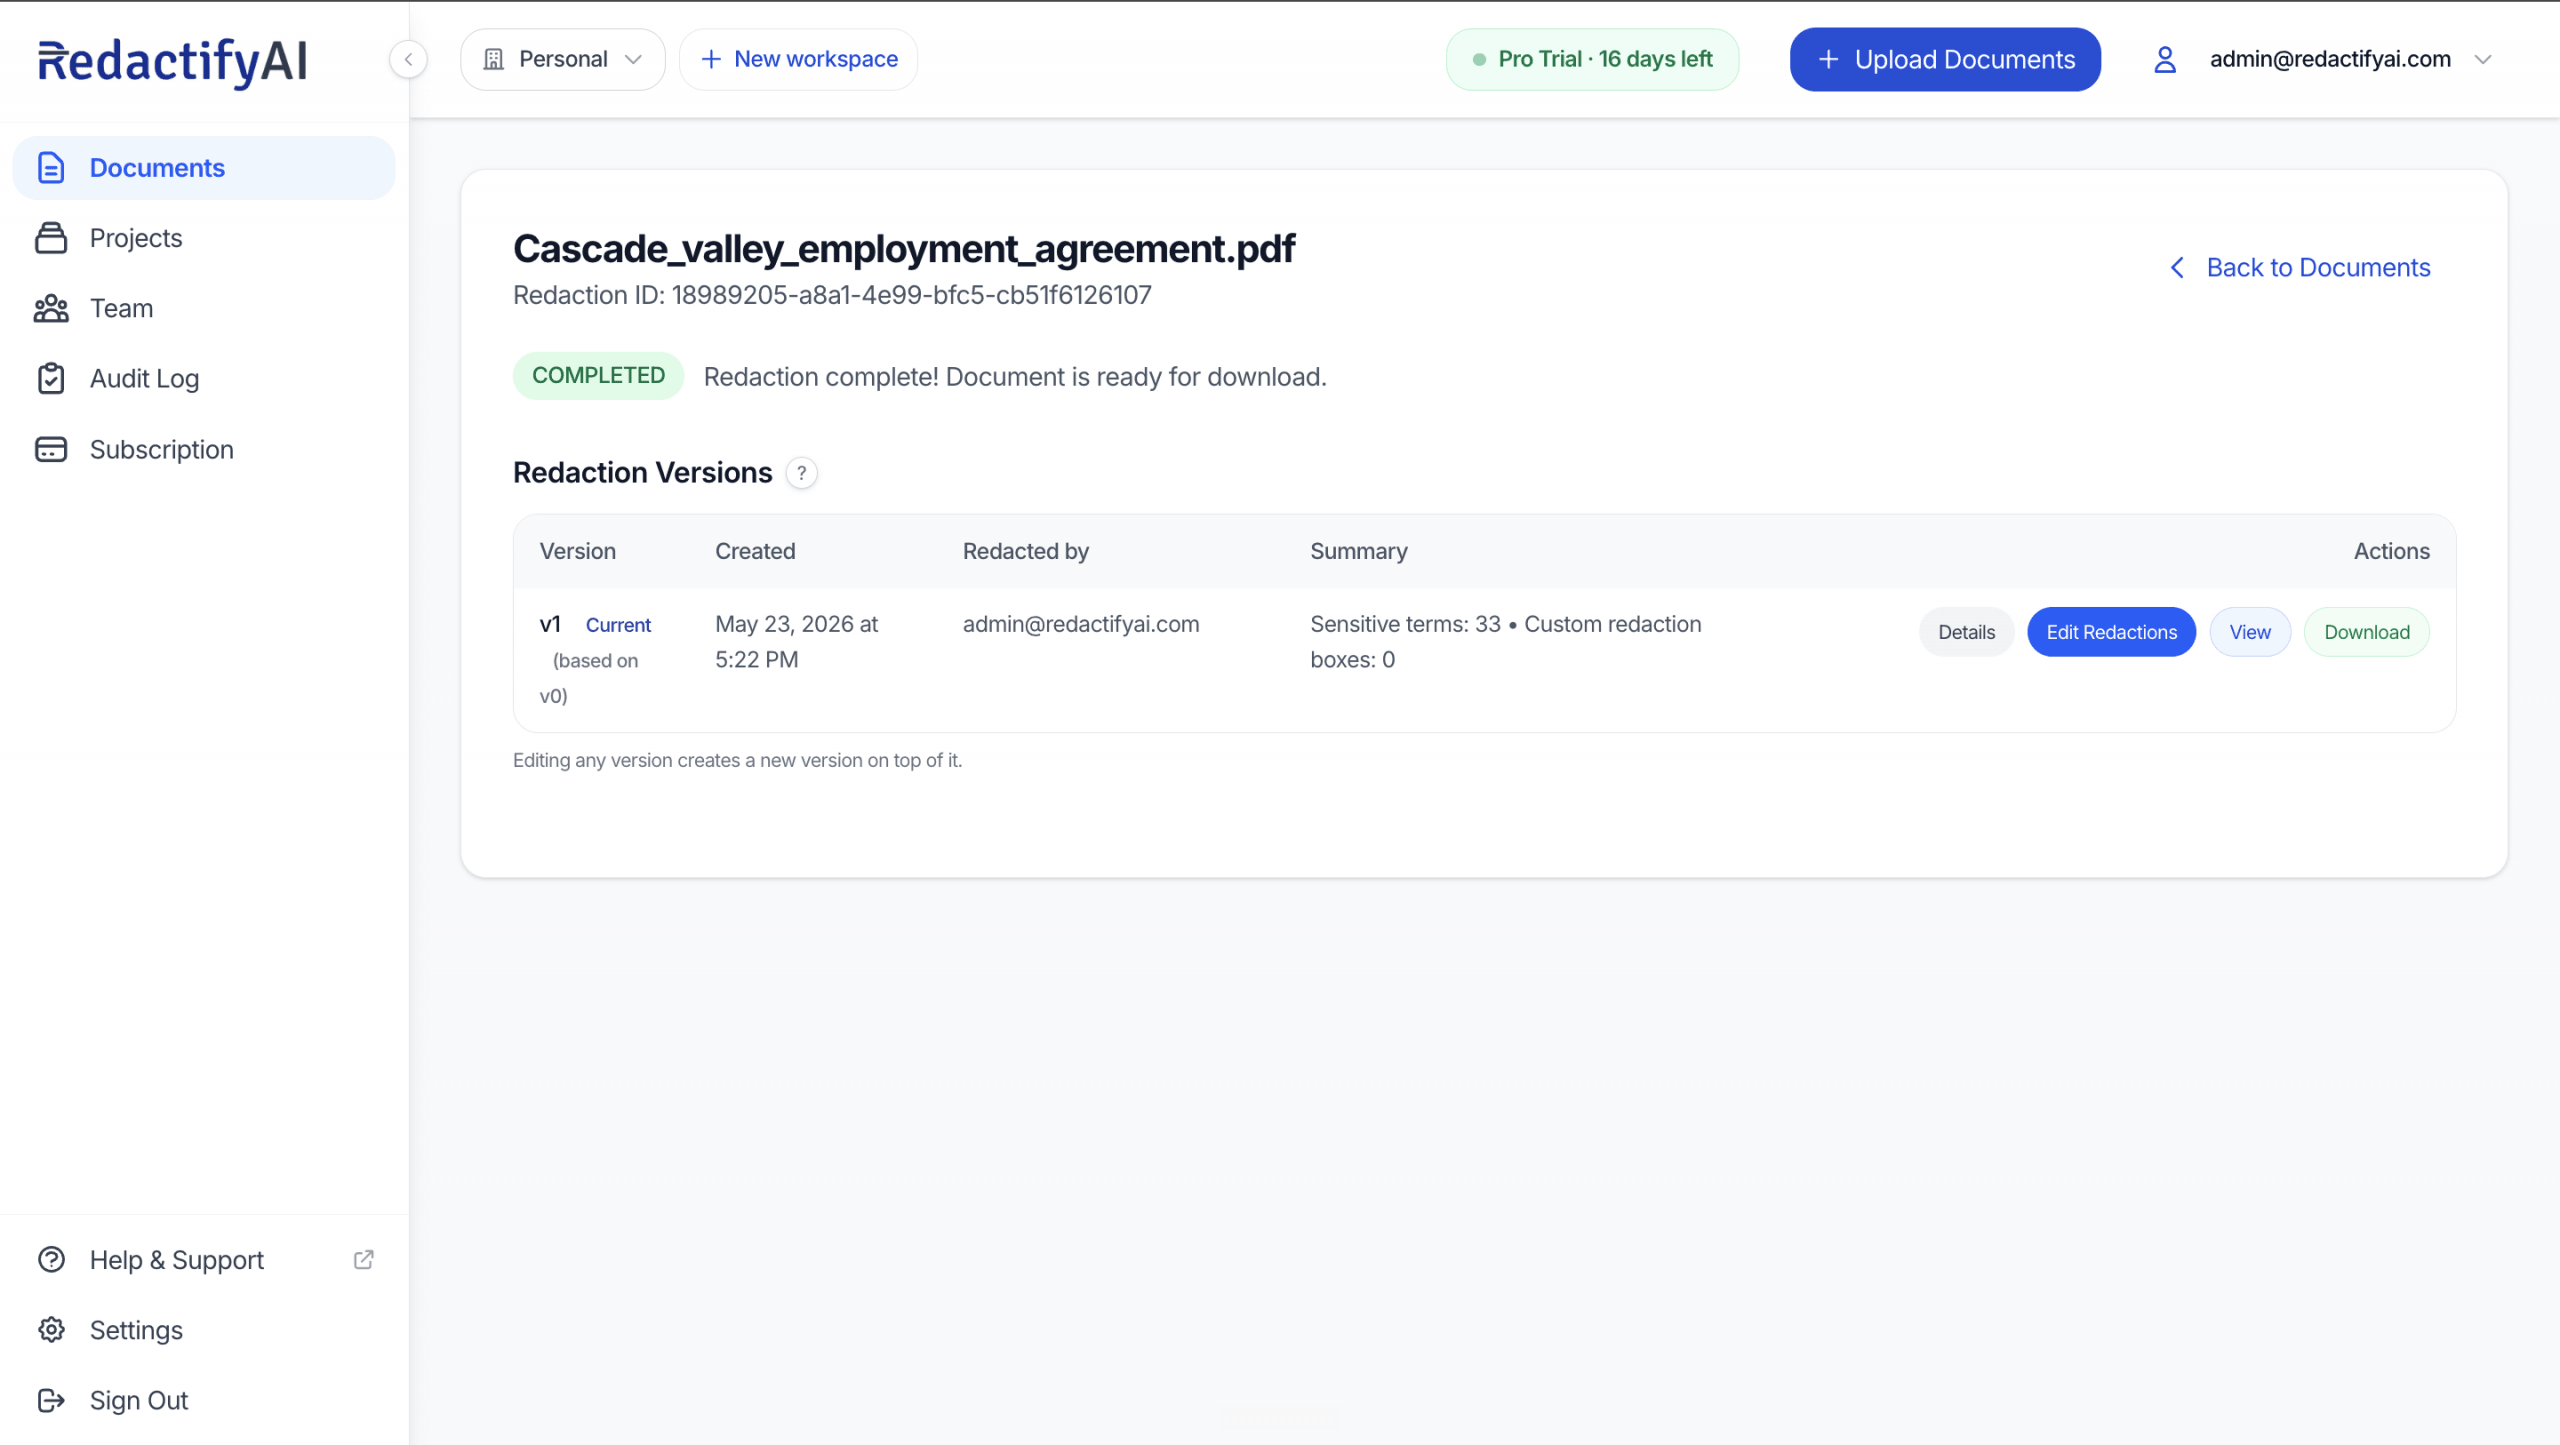Image resolution: width=2560 pixels, height=1445 pixels.
Task: Click the Sensitive terms: 33 summary cell
Action: pos(1506,642)
